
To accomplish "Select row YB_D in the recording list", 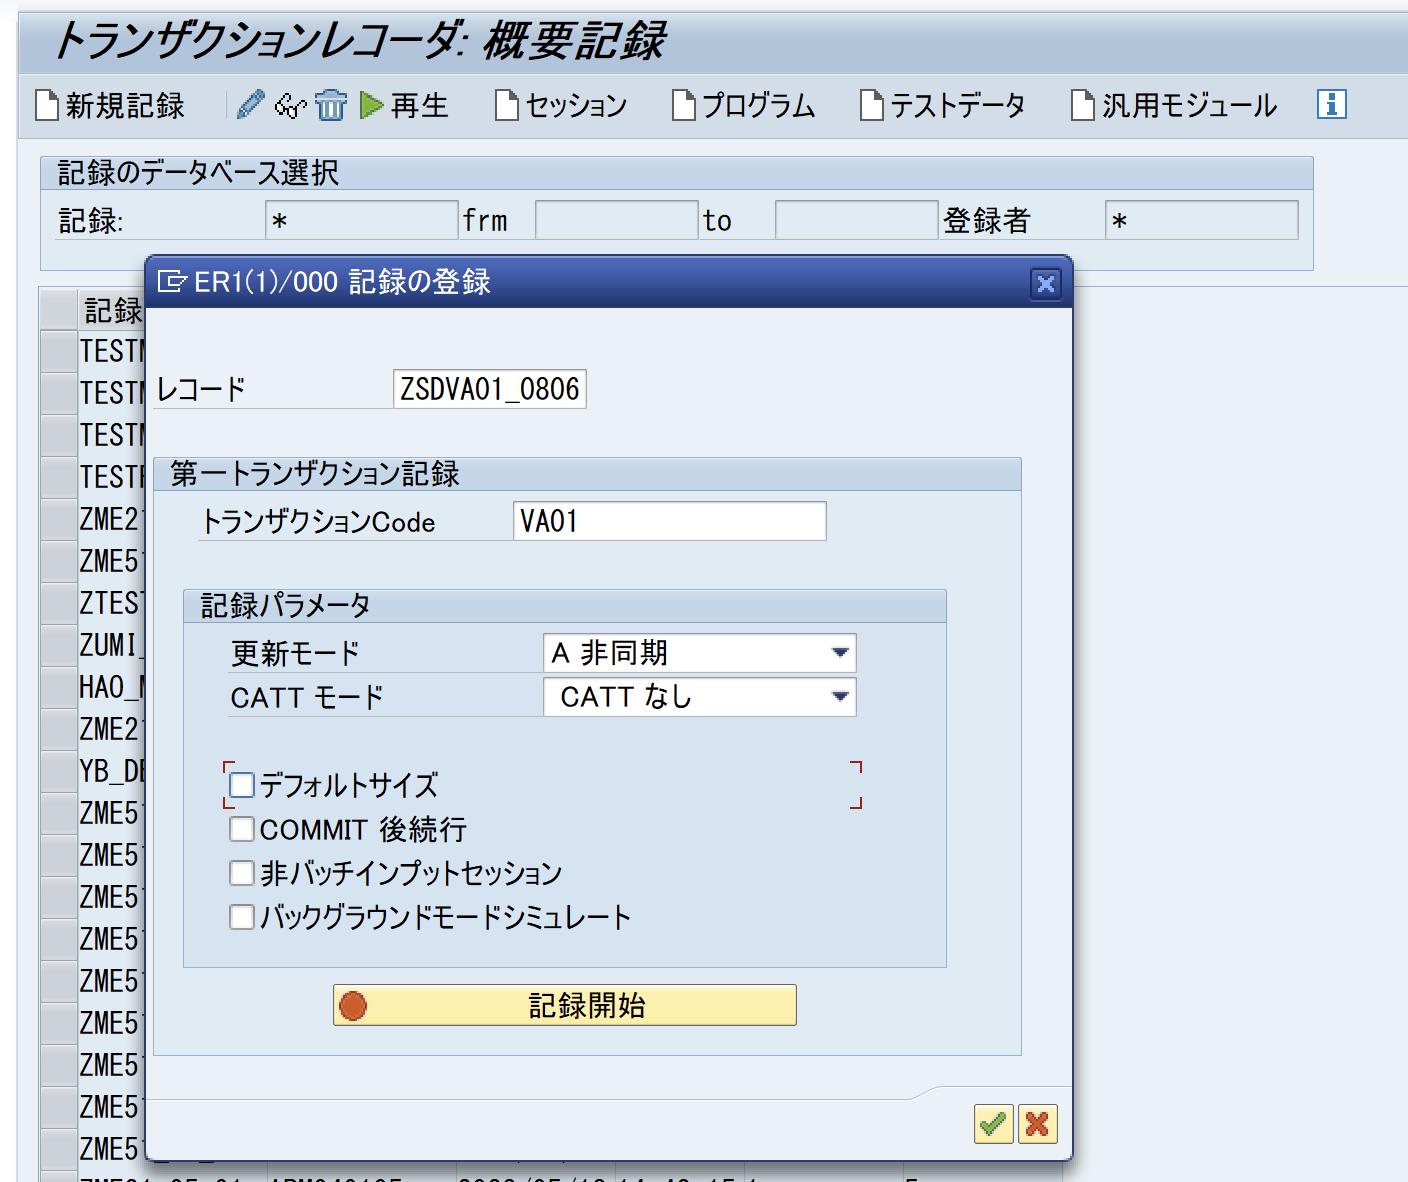I will 112,771.
